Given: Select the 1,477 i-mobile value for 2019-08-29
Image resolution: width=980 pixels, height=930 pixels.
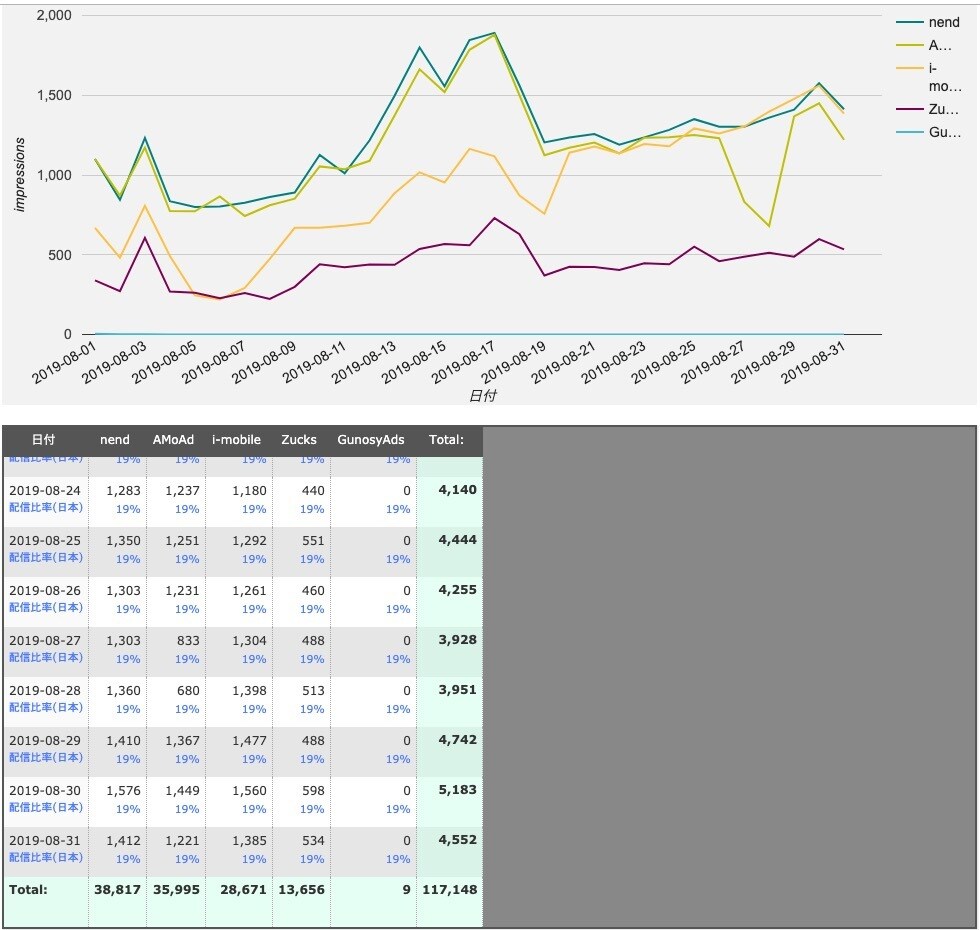Looking at the screenshot, I should (x=249, y=741).
